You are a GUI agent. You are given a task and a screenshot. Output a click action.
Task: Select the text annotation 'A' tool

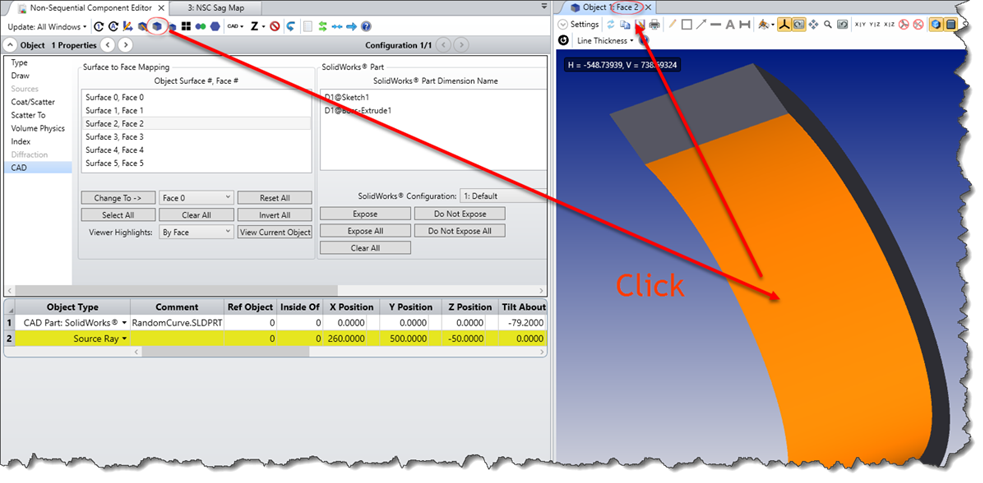[730, 24]
